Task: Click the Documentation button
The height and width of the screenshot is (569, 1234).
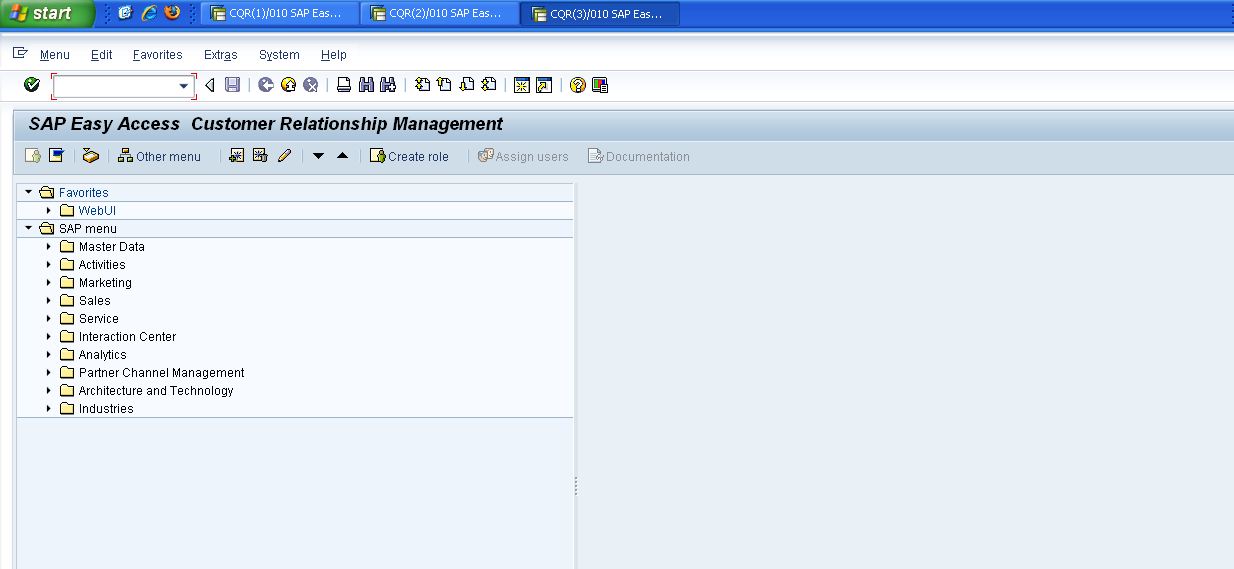Action: pyautogui.click(x=639, y=156)
